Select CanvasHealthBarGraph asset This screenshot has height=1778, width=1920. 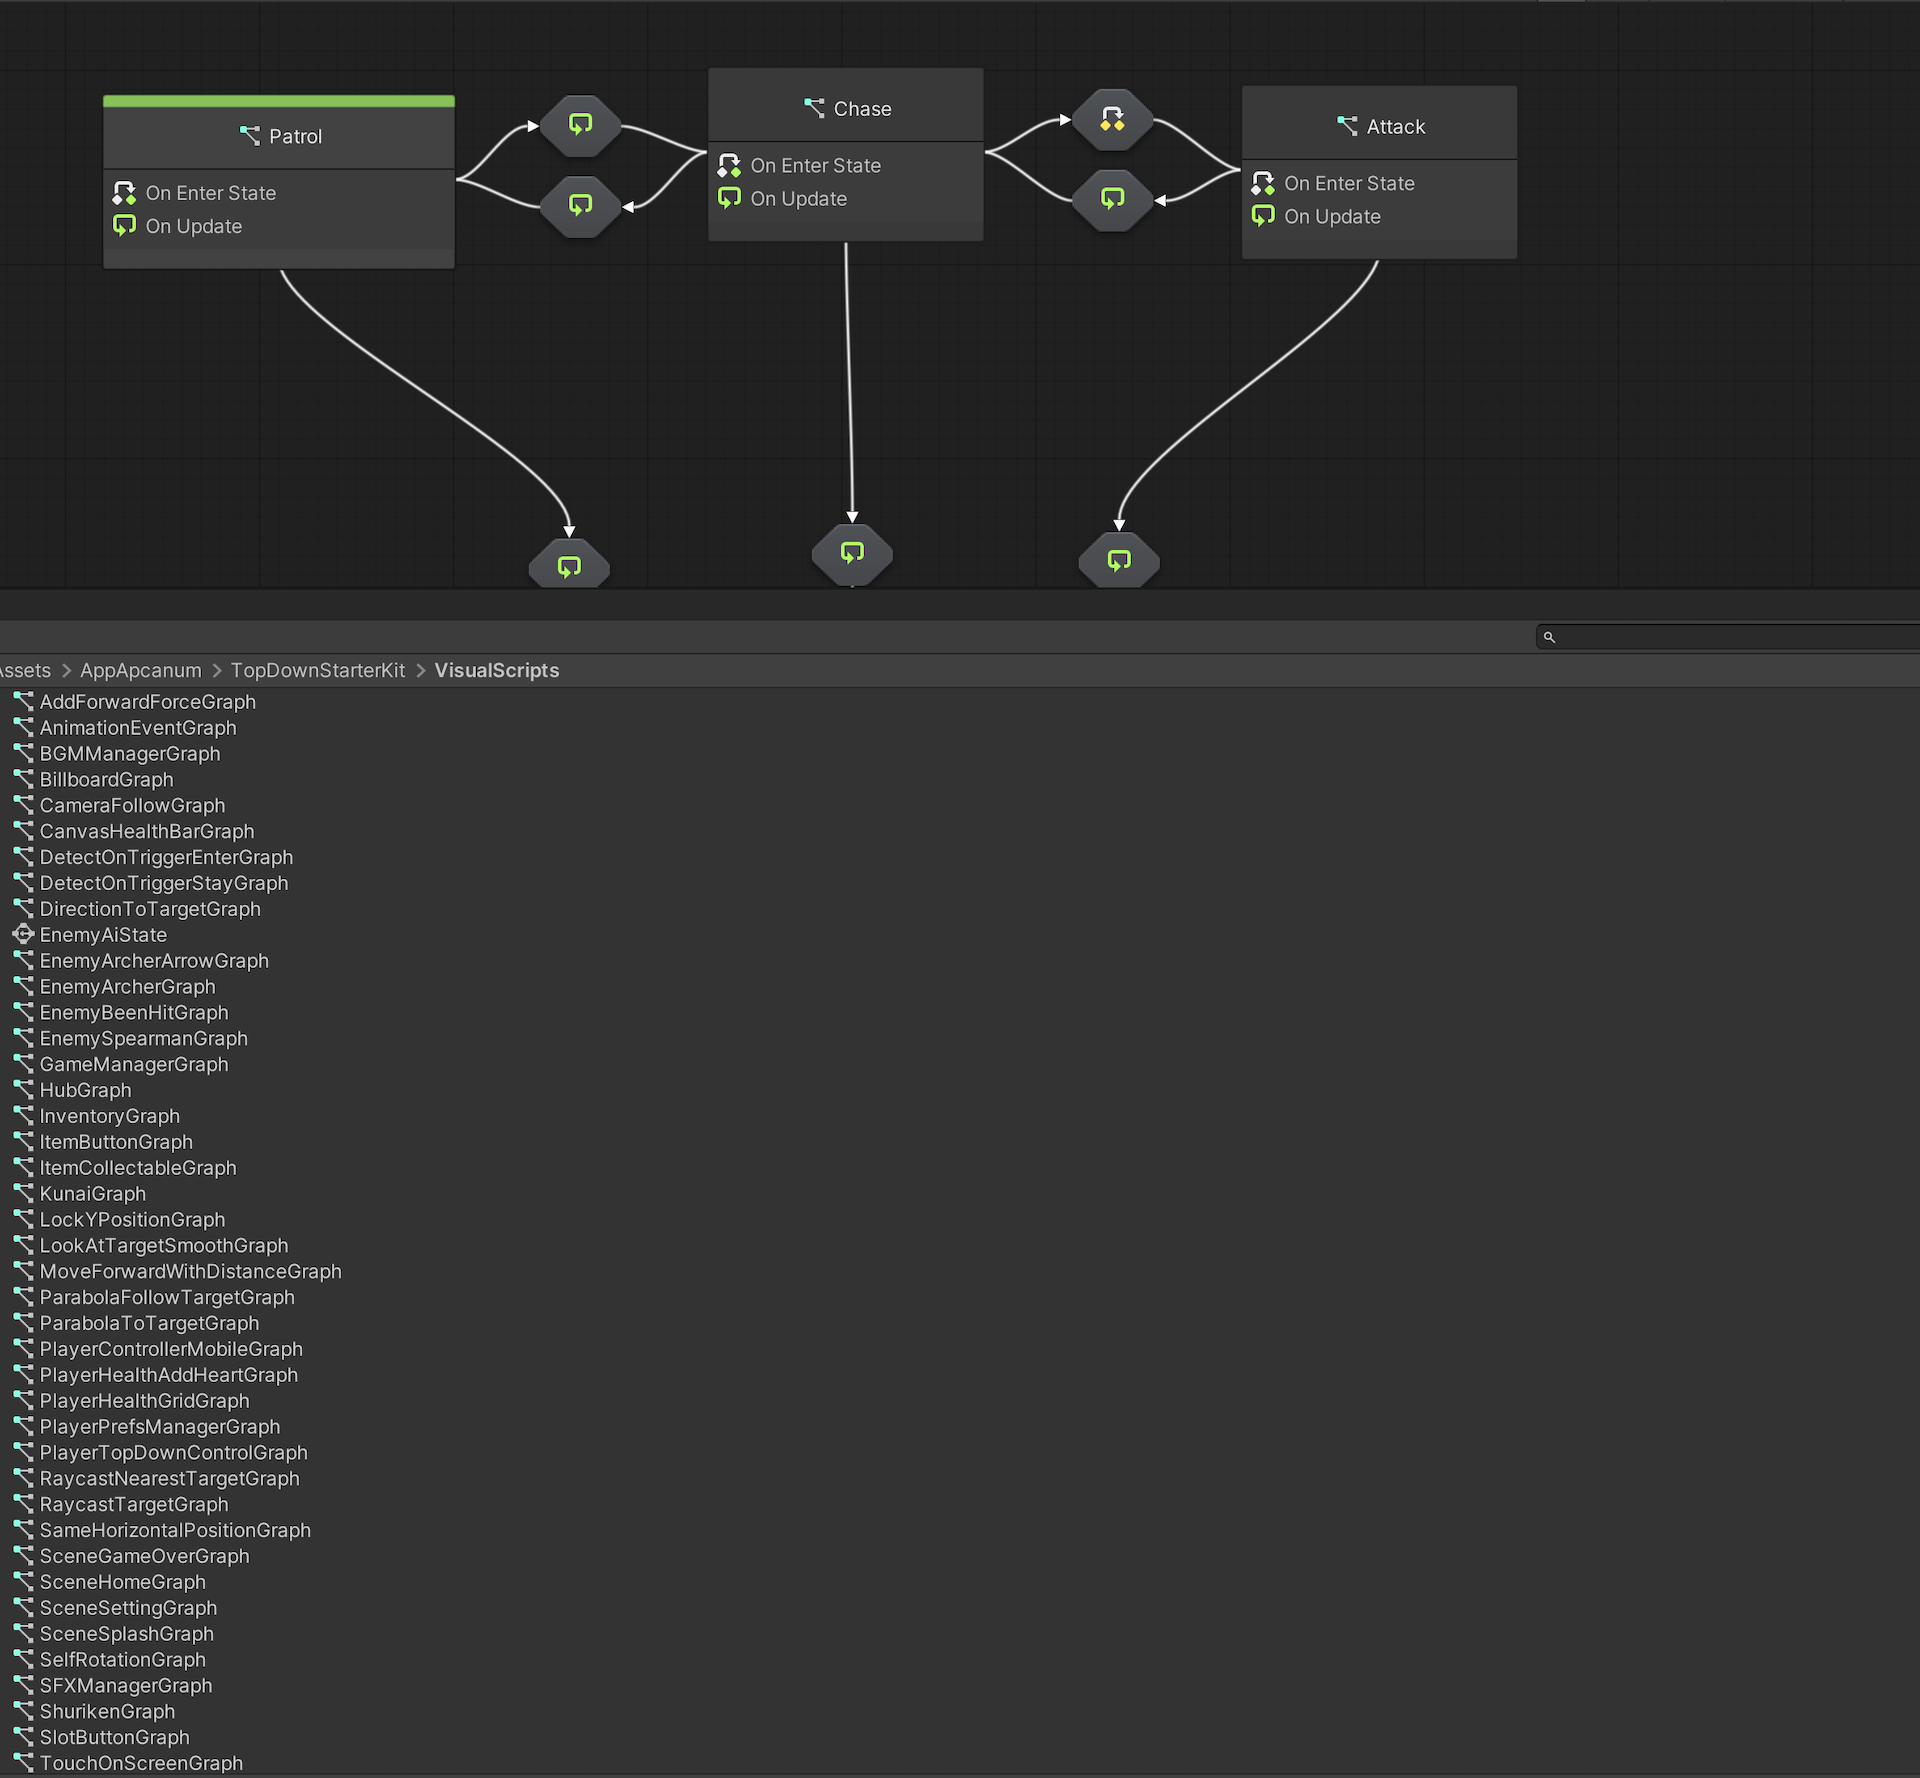[x=147, y=832]
